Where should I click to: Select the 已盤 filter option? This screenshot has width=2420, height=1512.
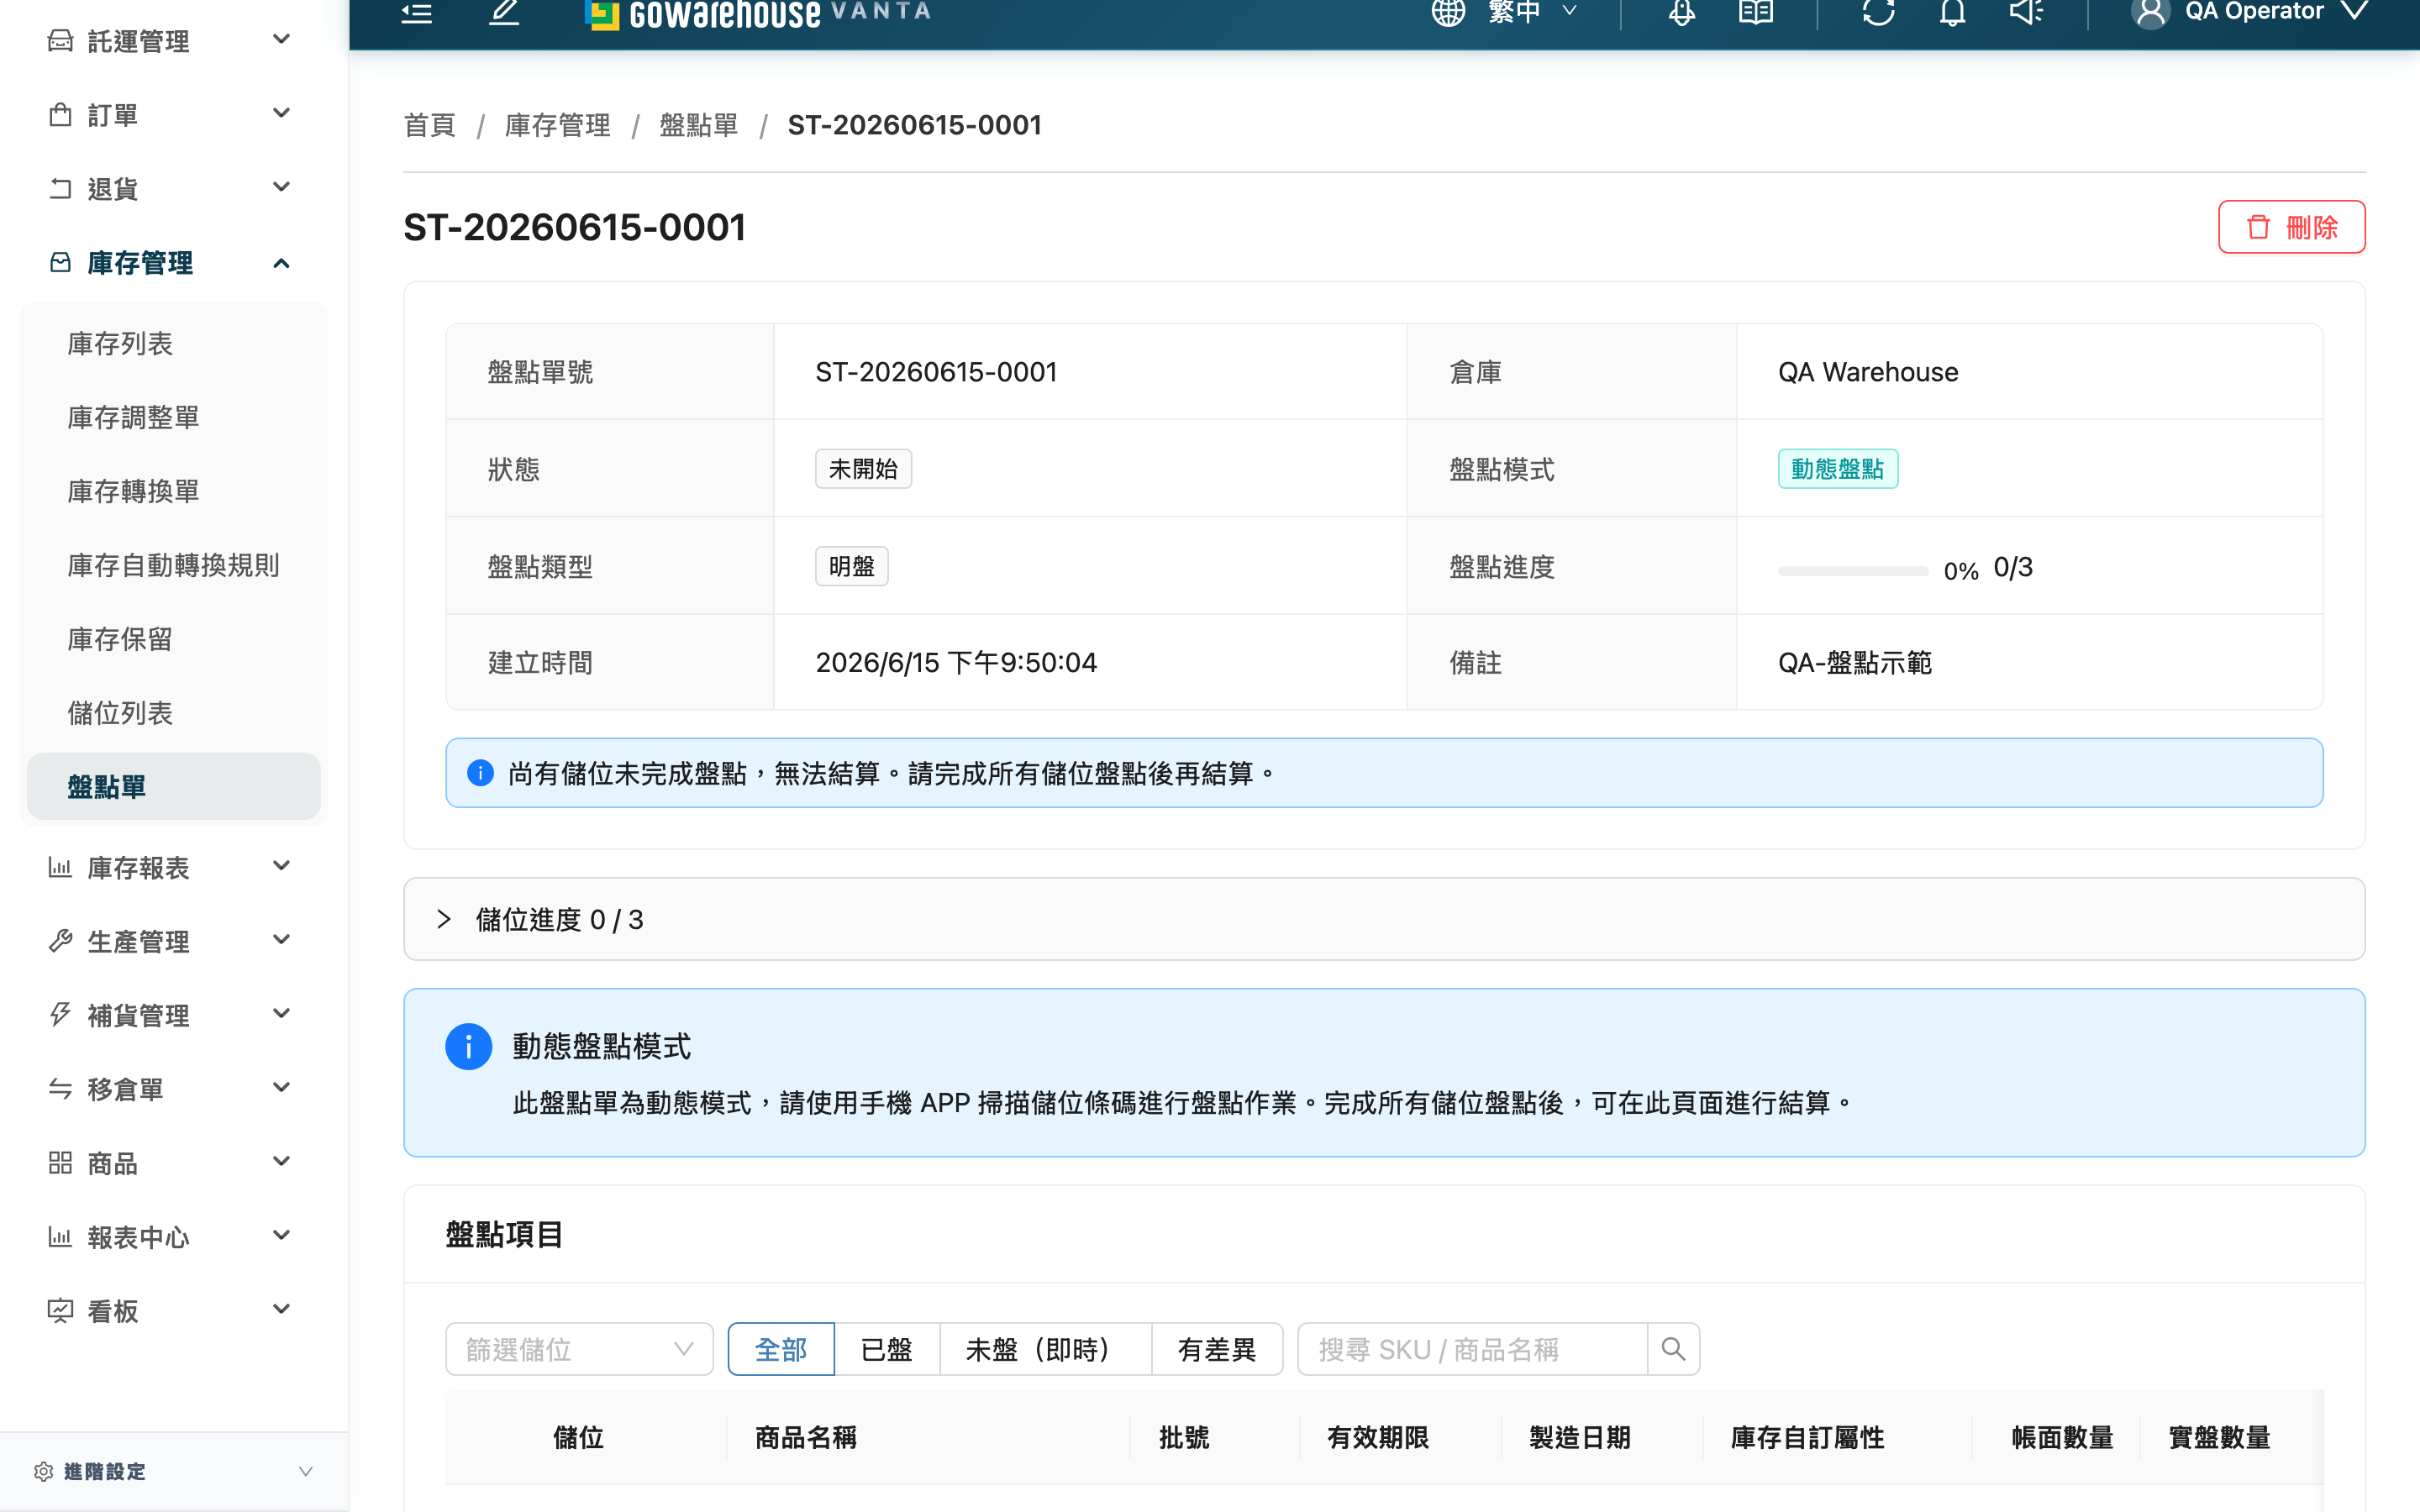[886, 1349]
